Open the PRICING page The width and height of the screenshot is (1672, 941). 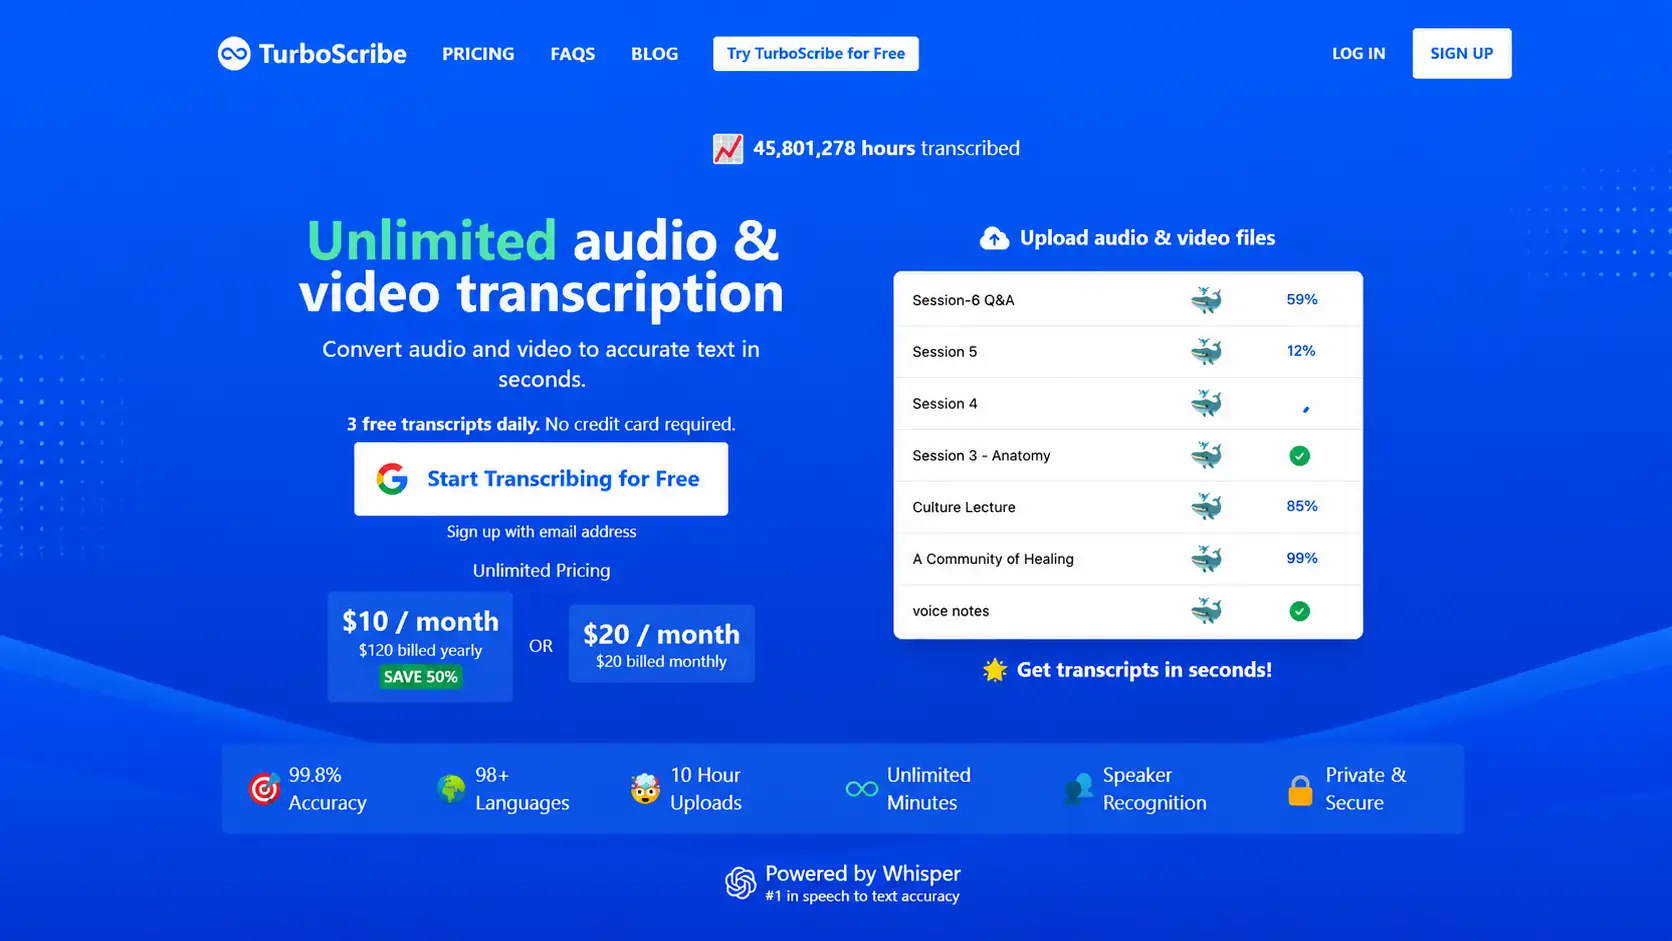[x=478, y=54]
